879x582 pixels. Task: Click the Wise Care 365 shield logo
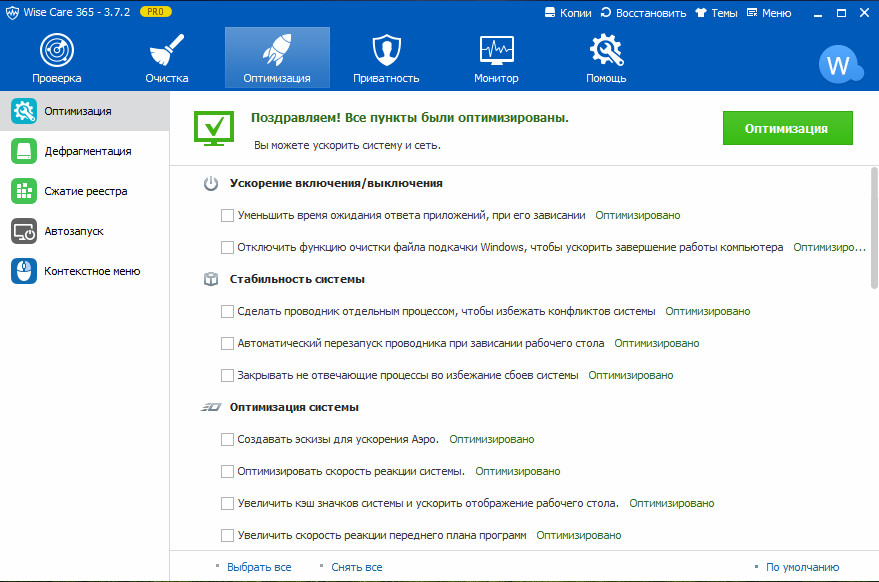tap(12, 12)
